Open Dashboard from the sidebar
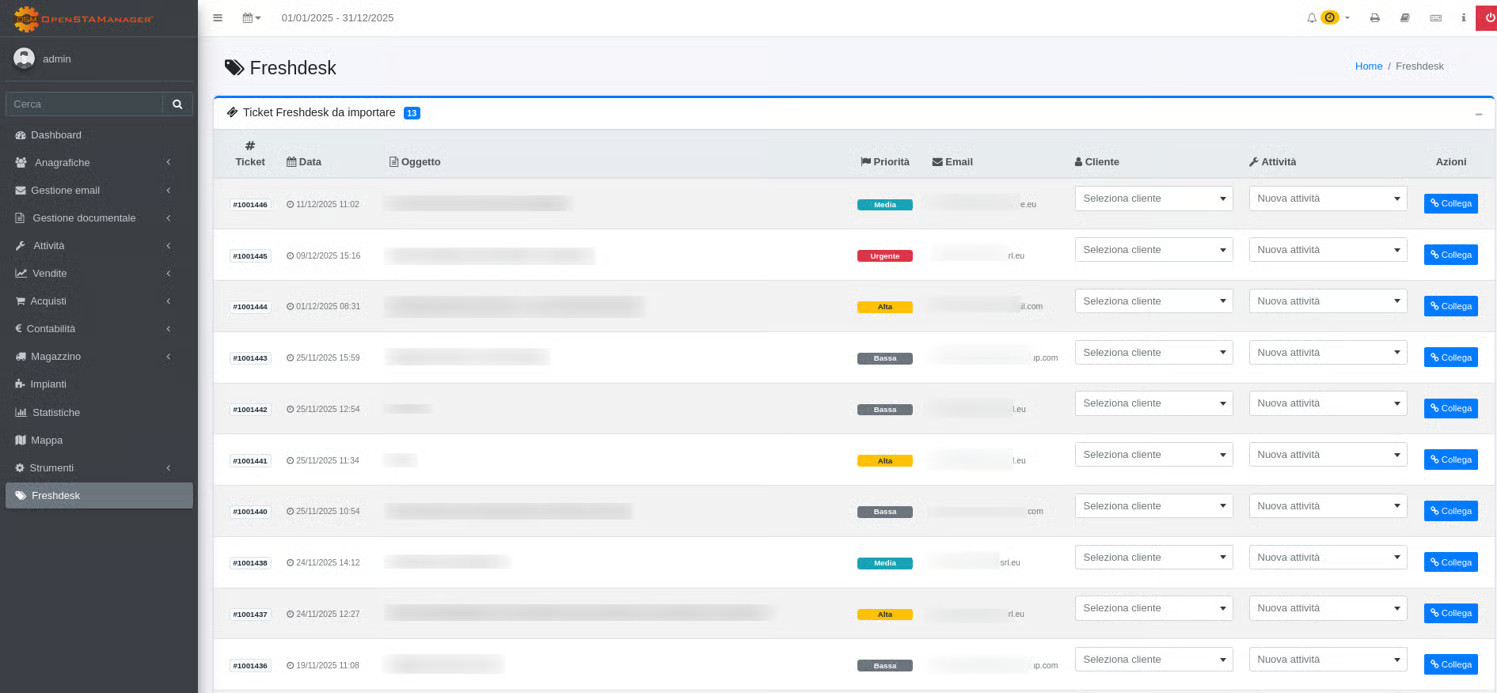Screen dimensions: 1497x693 [x=56, y=135]
